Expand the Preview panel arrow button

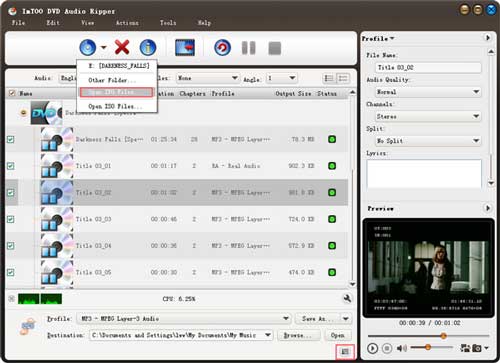[488, 208]
